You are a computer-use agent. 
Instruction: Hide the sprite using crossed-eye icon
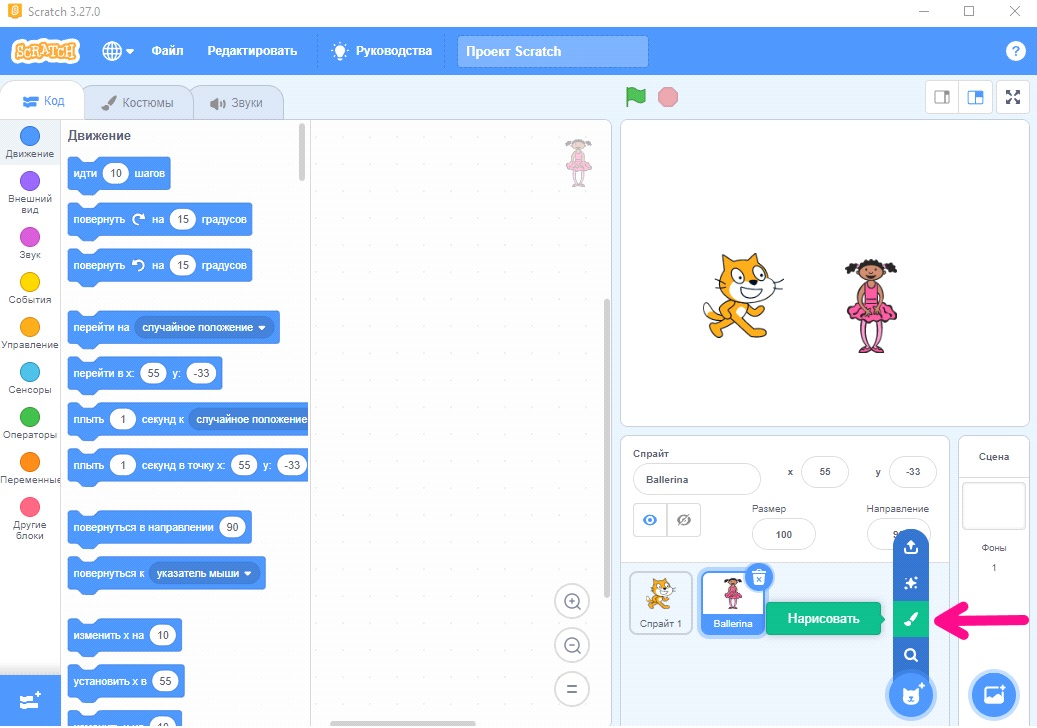click(684, 520)
